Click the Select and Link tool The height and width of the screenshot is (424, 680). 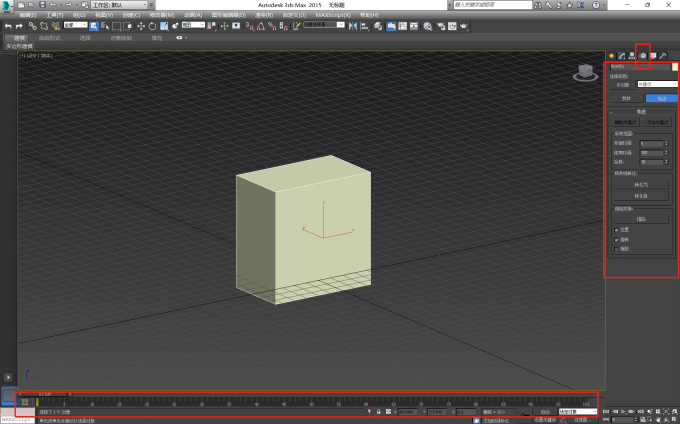click(33, 26)
